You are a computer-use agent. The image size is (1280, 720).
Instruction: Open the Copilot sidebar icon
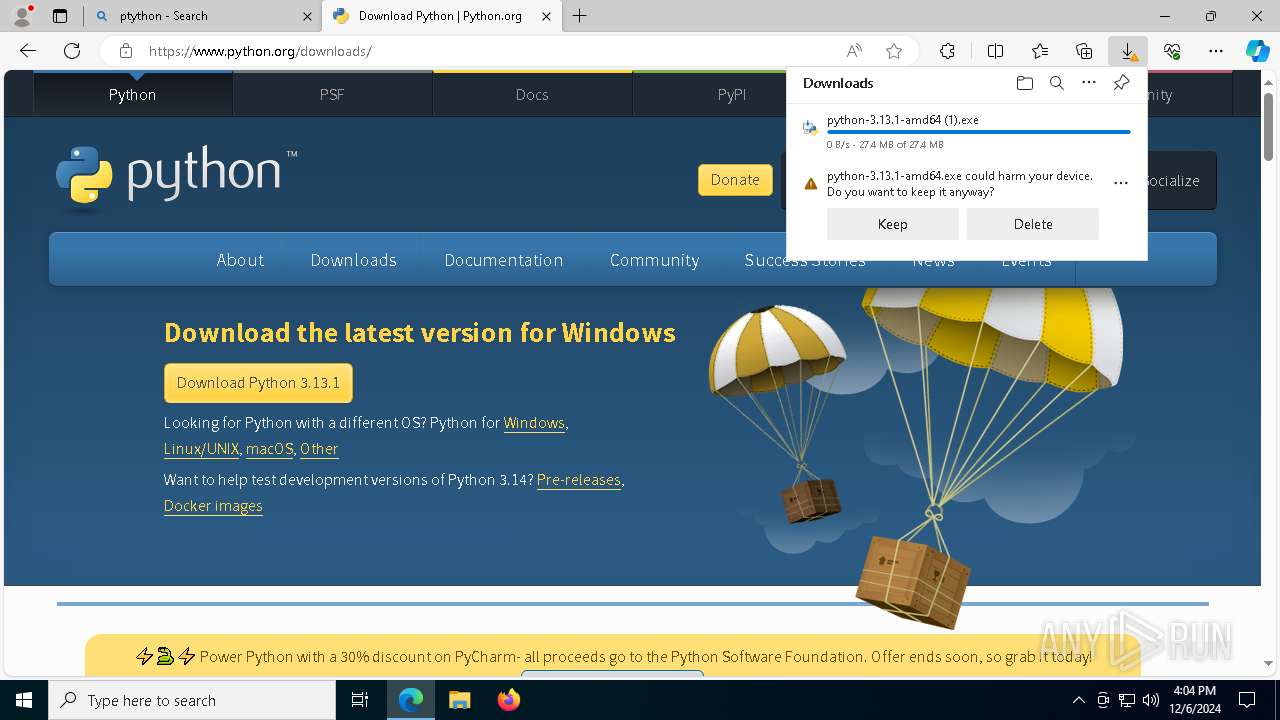[1257, 51]
